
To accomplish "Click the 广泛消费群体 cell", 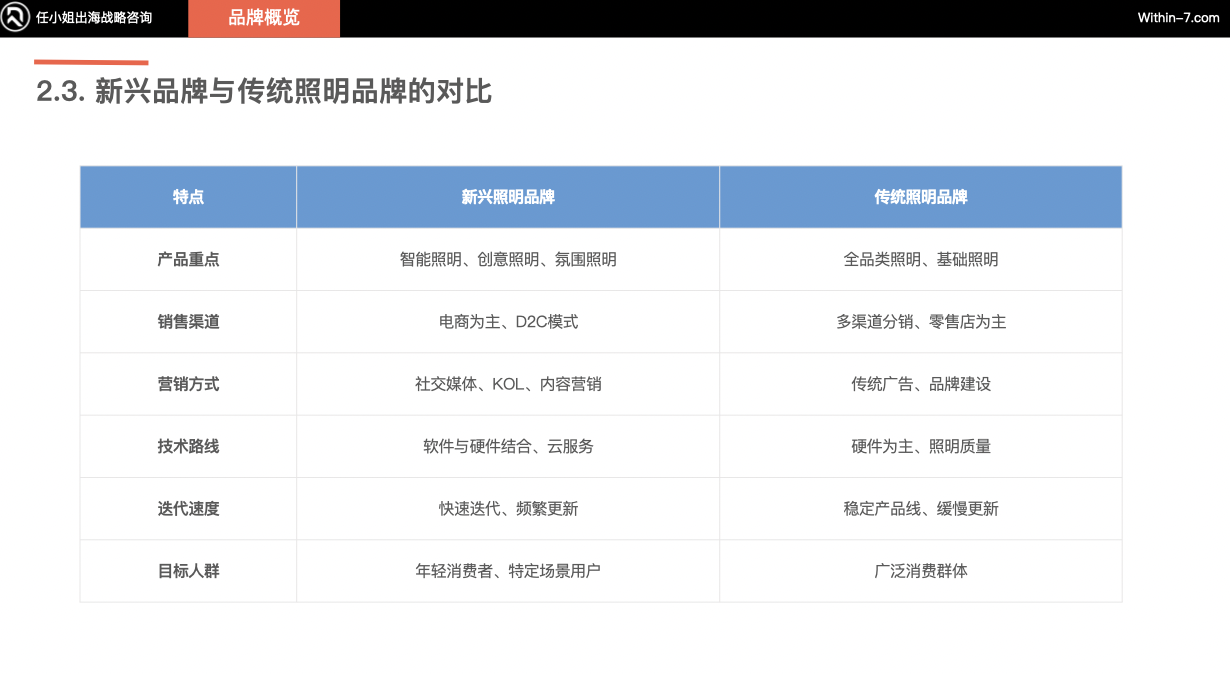I will tap(920, 570).
